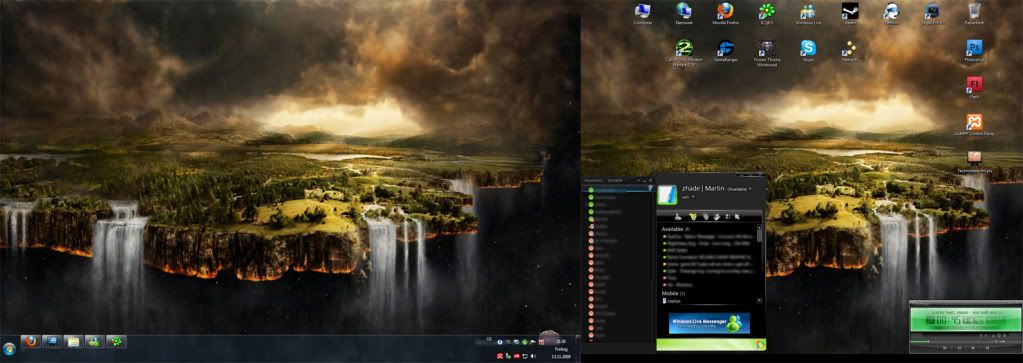Image resolution: width=1023 pixels, height=363 pixels.
Task: Open the ICQ 6.5 desktop shortcut
Action: [766, 13]
